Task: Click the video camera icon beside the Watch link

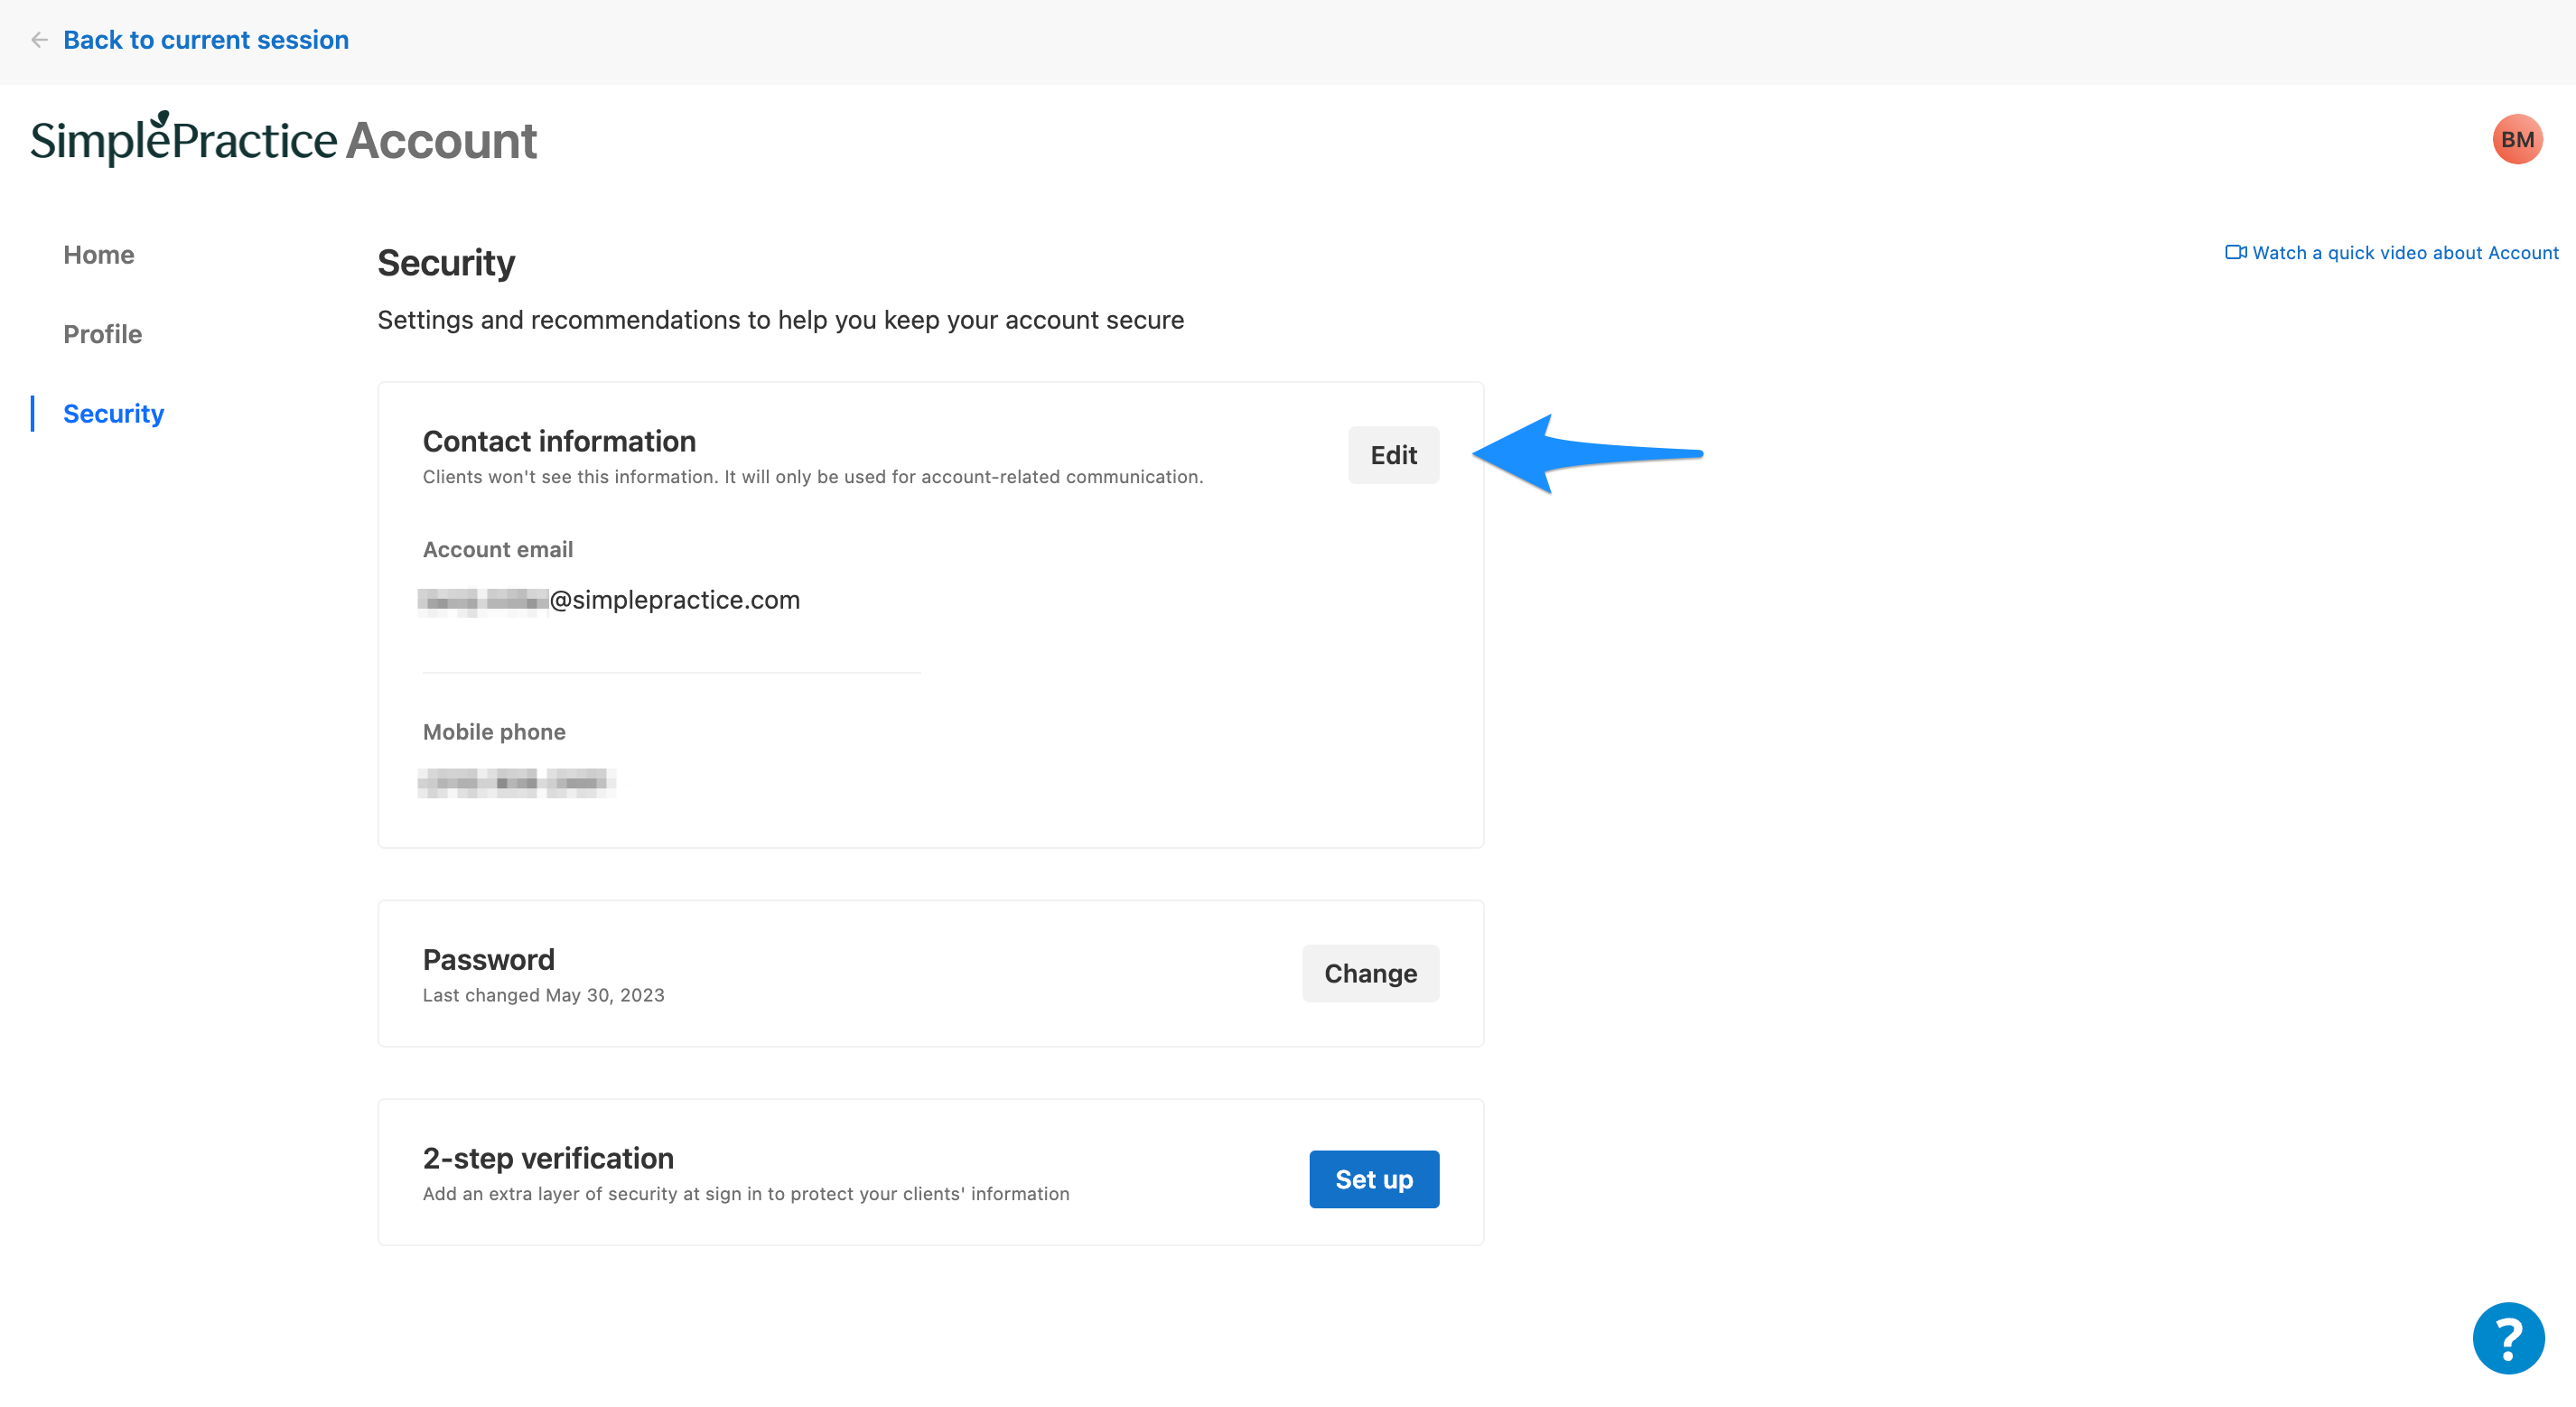Action: click(2235, 252)
